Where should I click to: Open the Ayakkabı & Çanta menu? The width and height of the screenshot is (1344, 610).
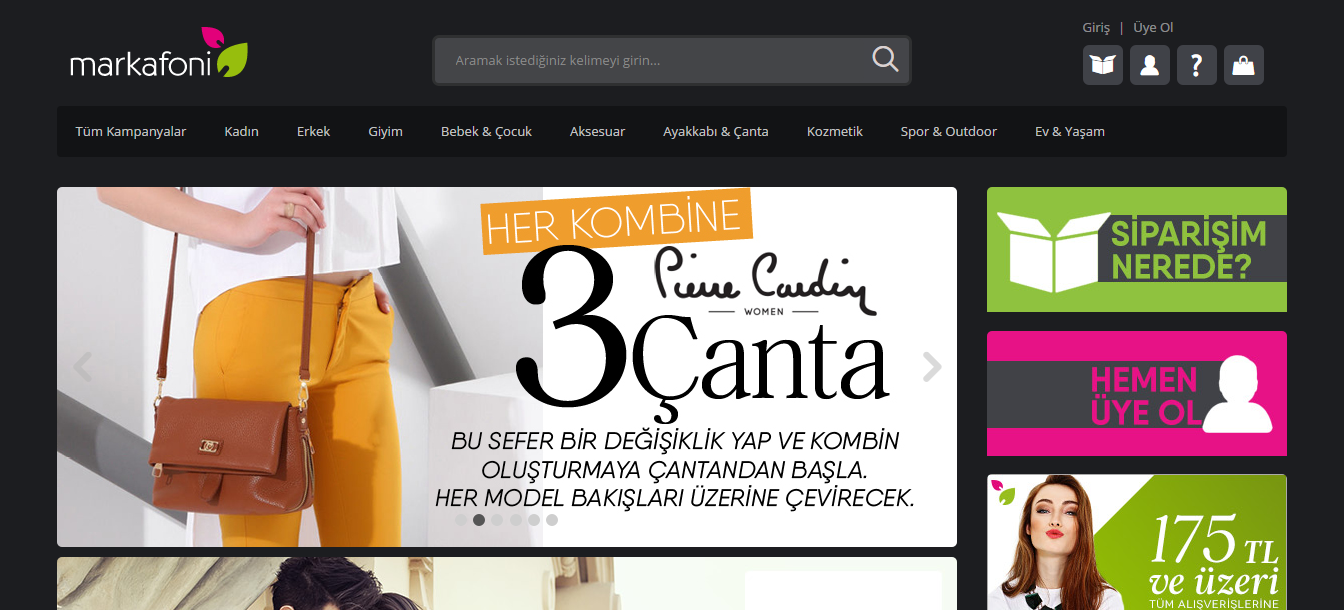click(x=716, y=131)
